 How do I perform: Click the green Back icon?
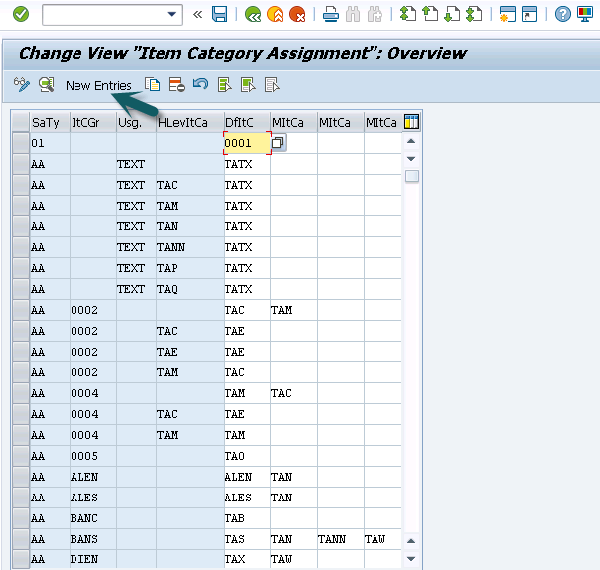coord(253,15)
